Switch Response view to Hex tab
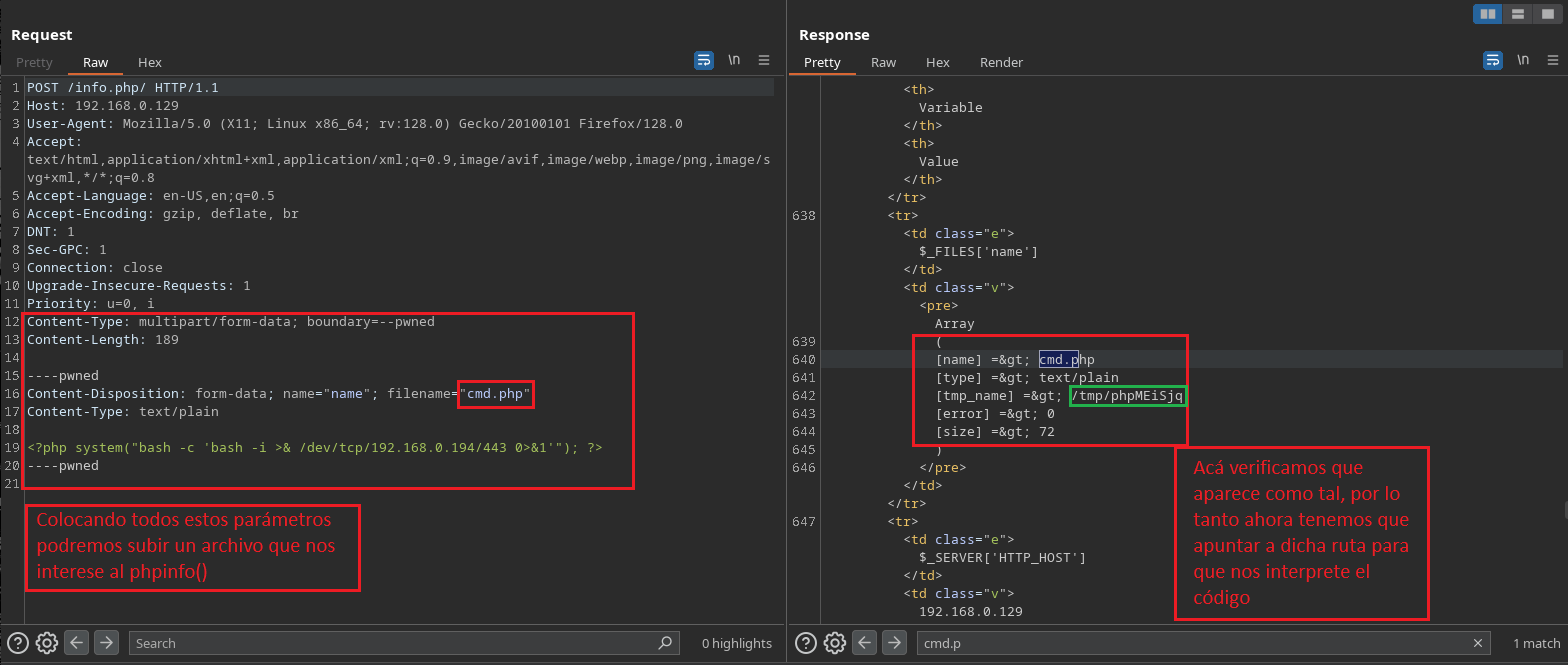 938,62
